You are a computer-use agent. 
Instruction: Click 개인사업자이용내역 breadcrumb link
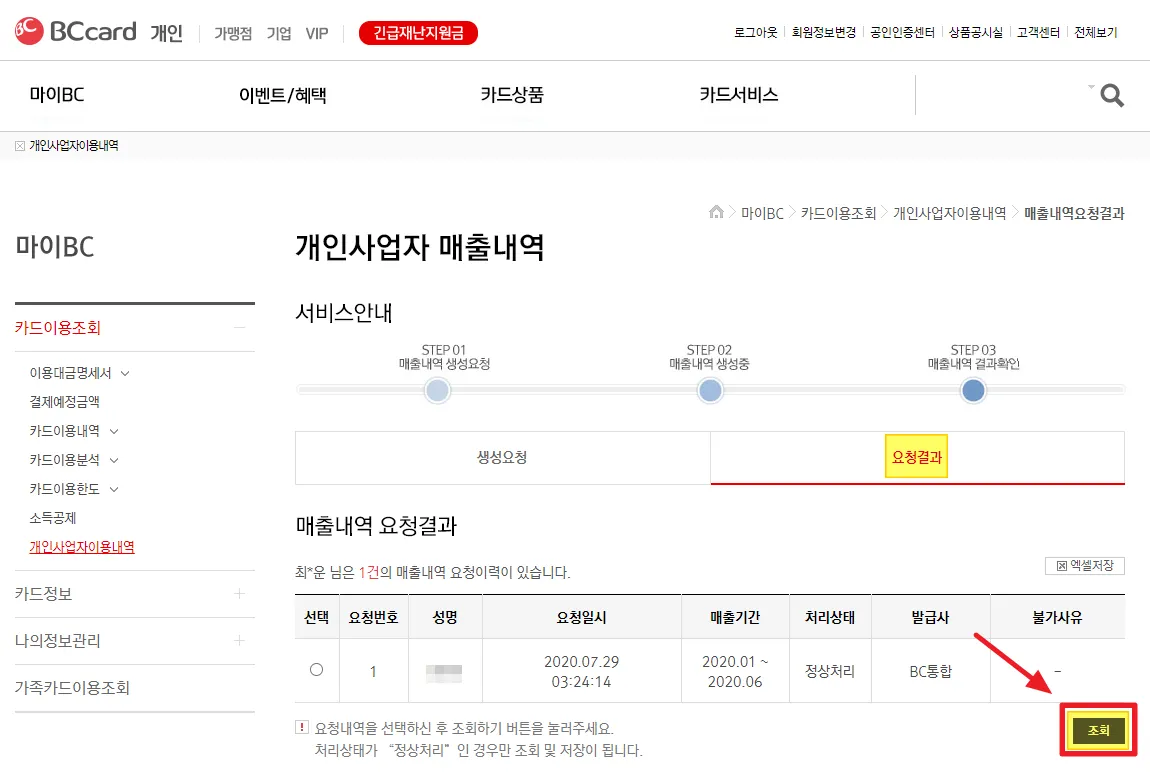[x=950, y=213]
